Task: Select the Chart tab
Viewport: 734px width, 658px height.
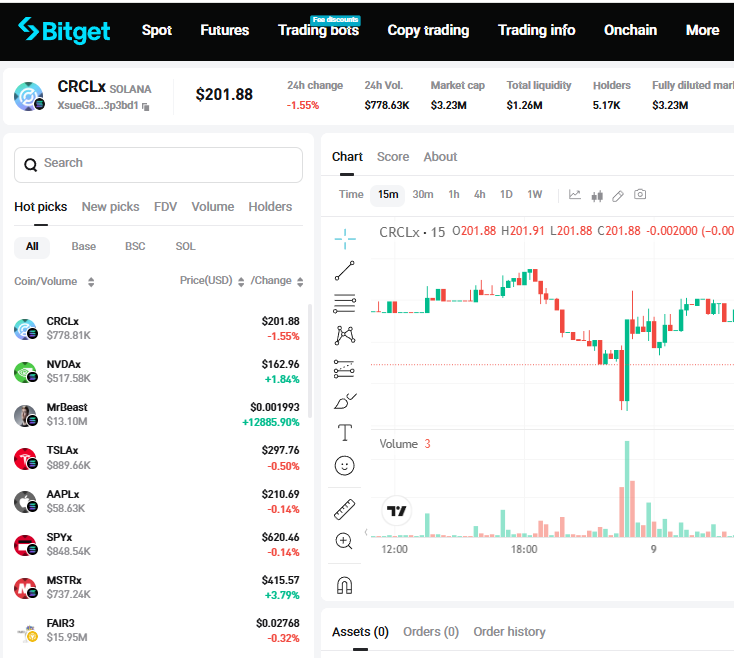Action: click(x=347, y=157)
